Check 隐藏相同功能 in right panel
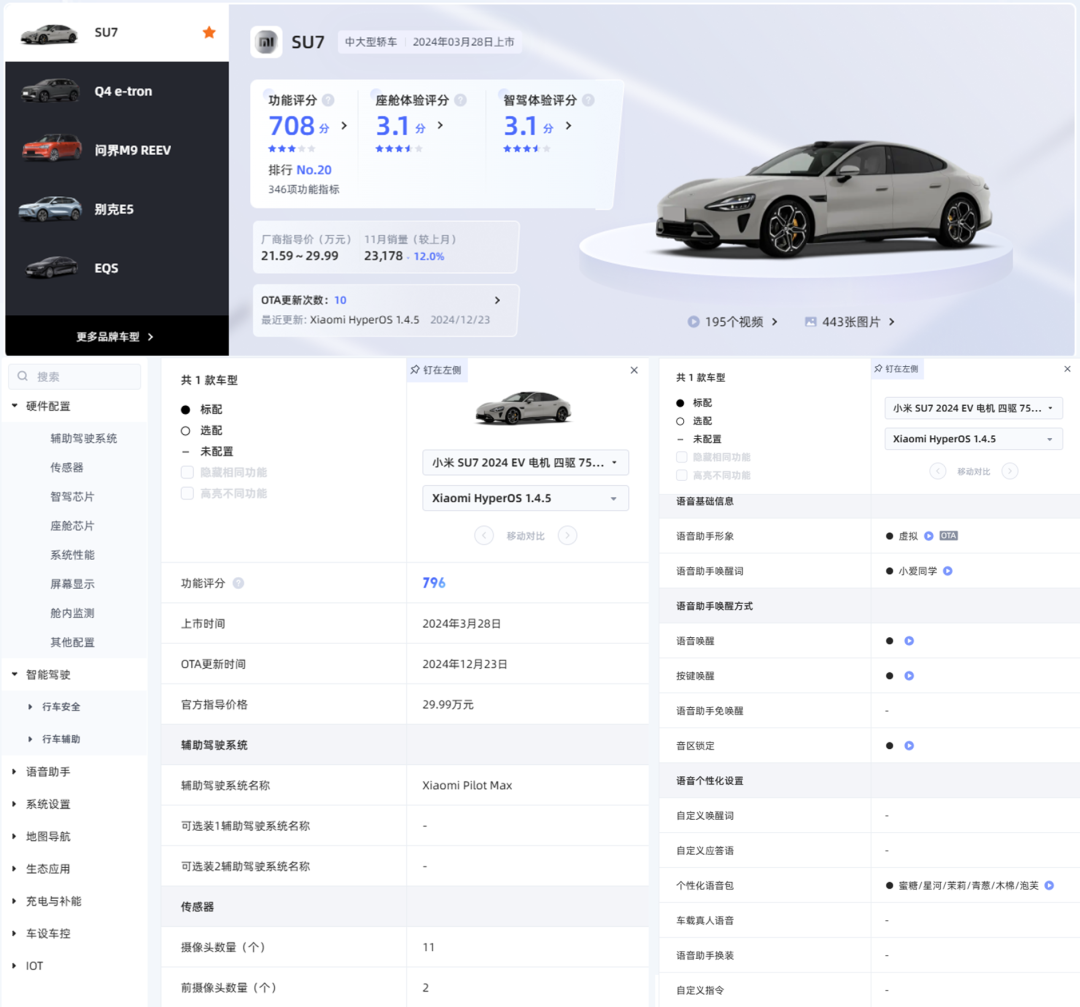The height and width of the screenshot is (1007, 1080). point(681,457)
